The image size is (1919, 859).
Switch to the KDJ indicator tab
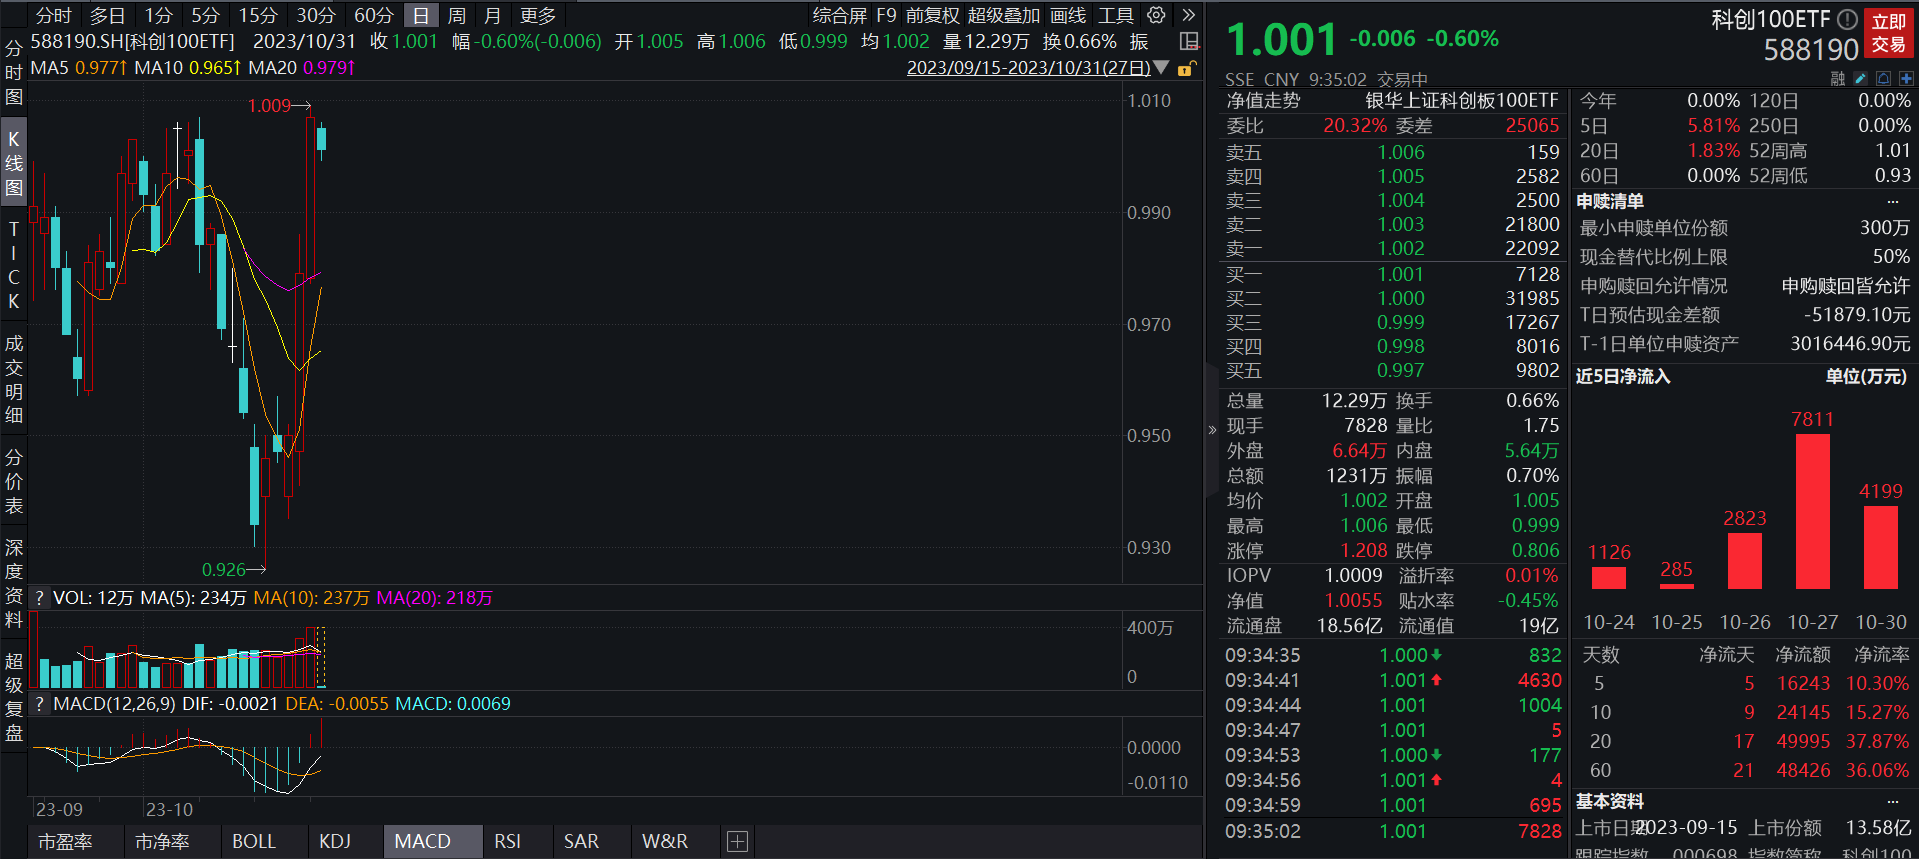[335, 842]
